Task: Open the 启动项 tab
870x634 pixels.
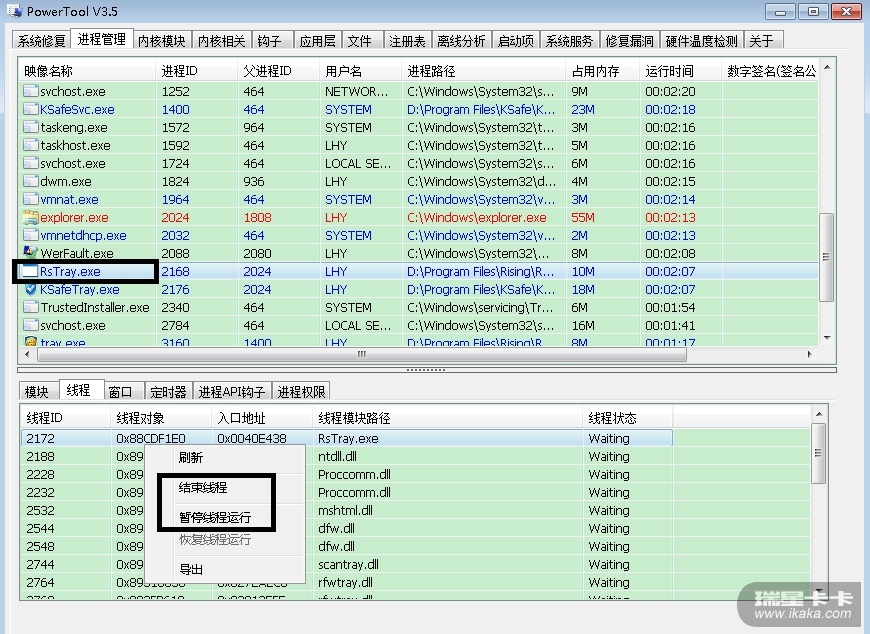Action: click(515, 40)
